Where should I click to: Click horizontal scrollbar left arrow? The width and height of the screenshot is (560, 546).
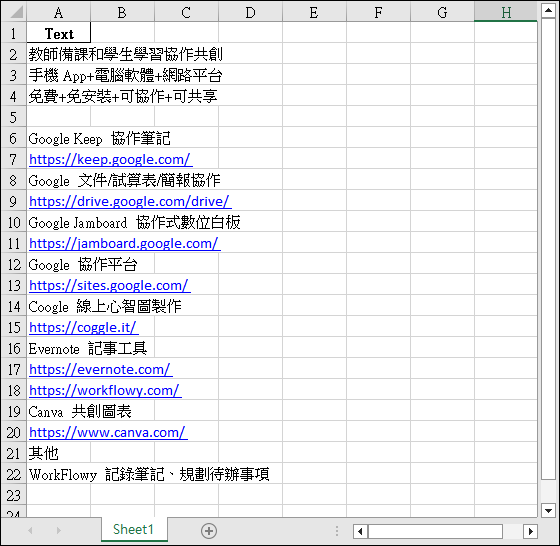(x=360, y=531)
